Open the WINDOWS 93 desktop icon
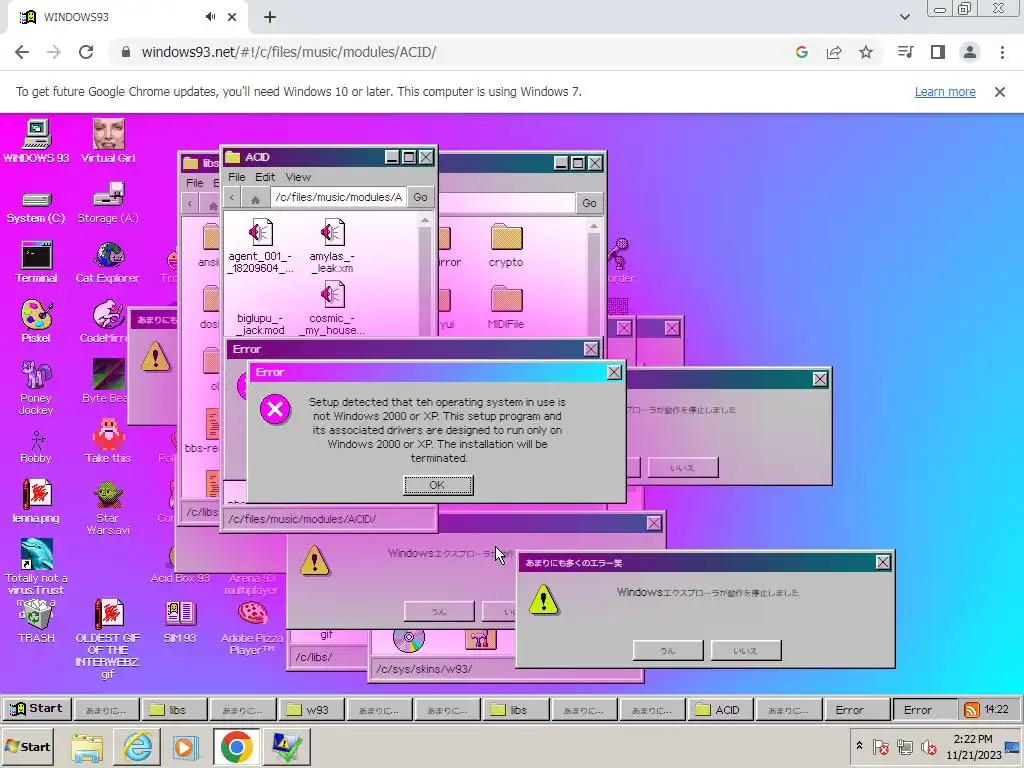The height and width of the screenshot is (768, 1024). pos(37,140)
